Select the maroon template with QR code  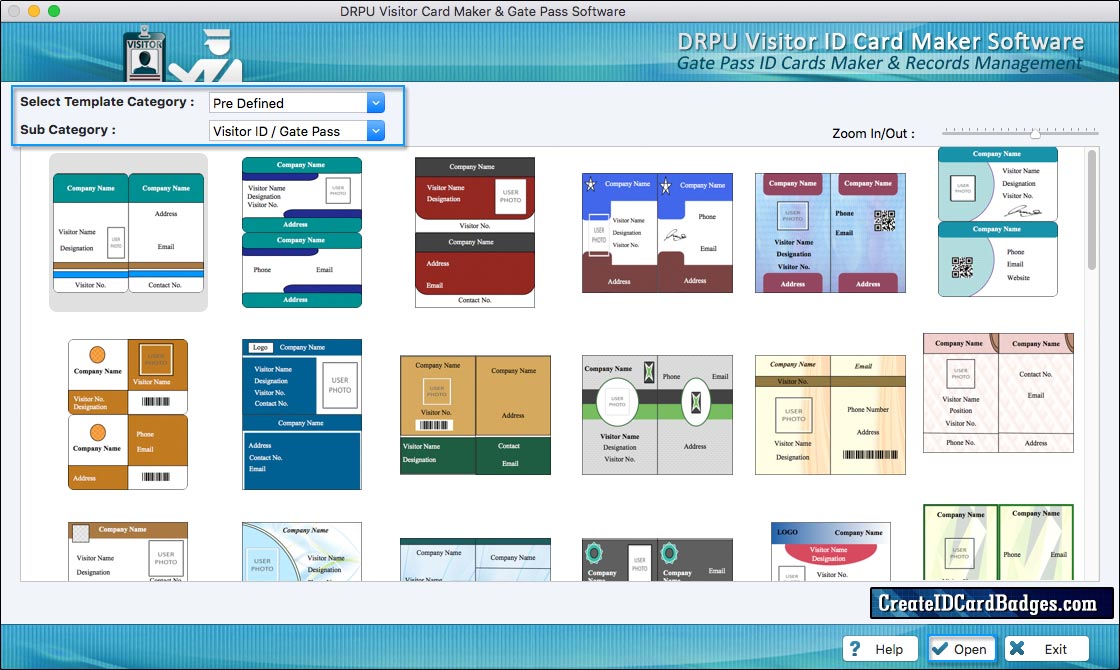click(830, 233)
